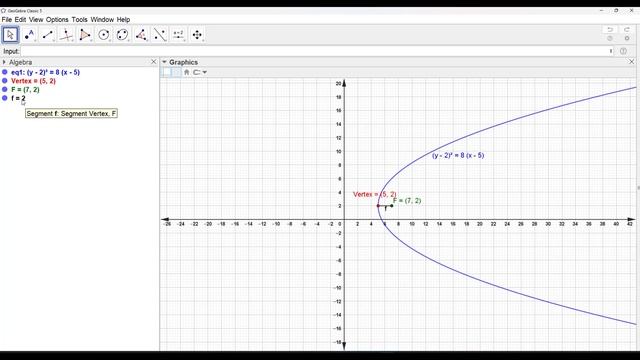This screenshot has height=360, width=640.
Task: Toggle visibility of segment f = 2
Action: [5, 98]
